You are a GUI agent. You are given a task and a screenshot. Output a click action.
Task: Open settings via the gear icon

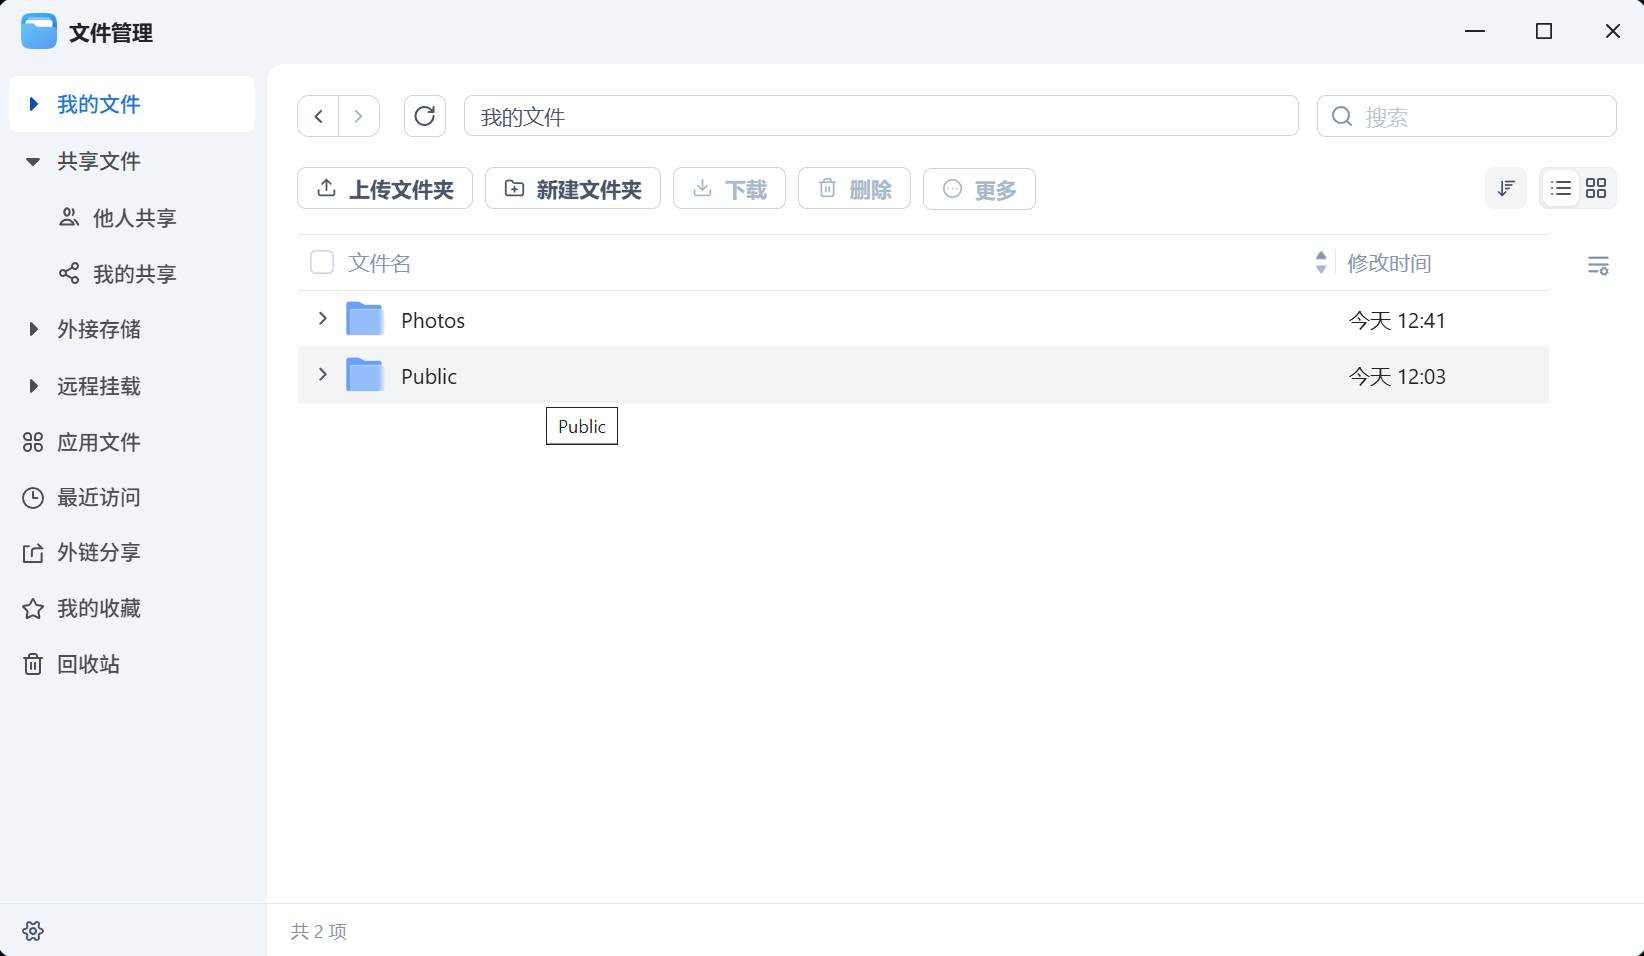pos(33,931)
